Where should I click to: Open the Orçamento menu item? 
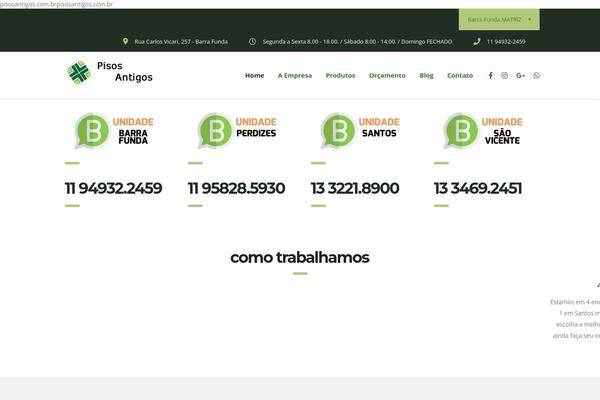point(387,75)
